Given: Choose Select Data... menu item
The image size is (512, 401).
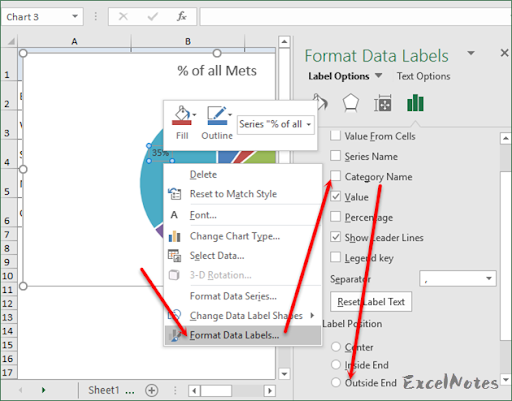Looking at the screenshot, I should [x=217, y=256].
